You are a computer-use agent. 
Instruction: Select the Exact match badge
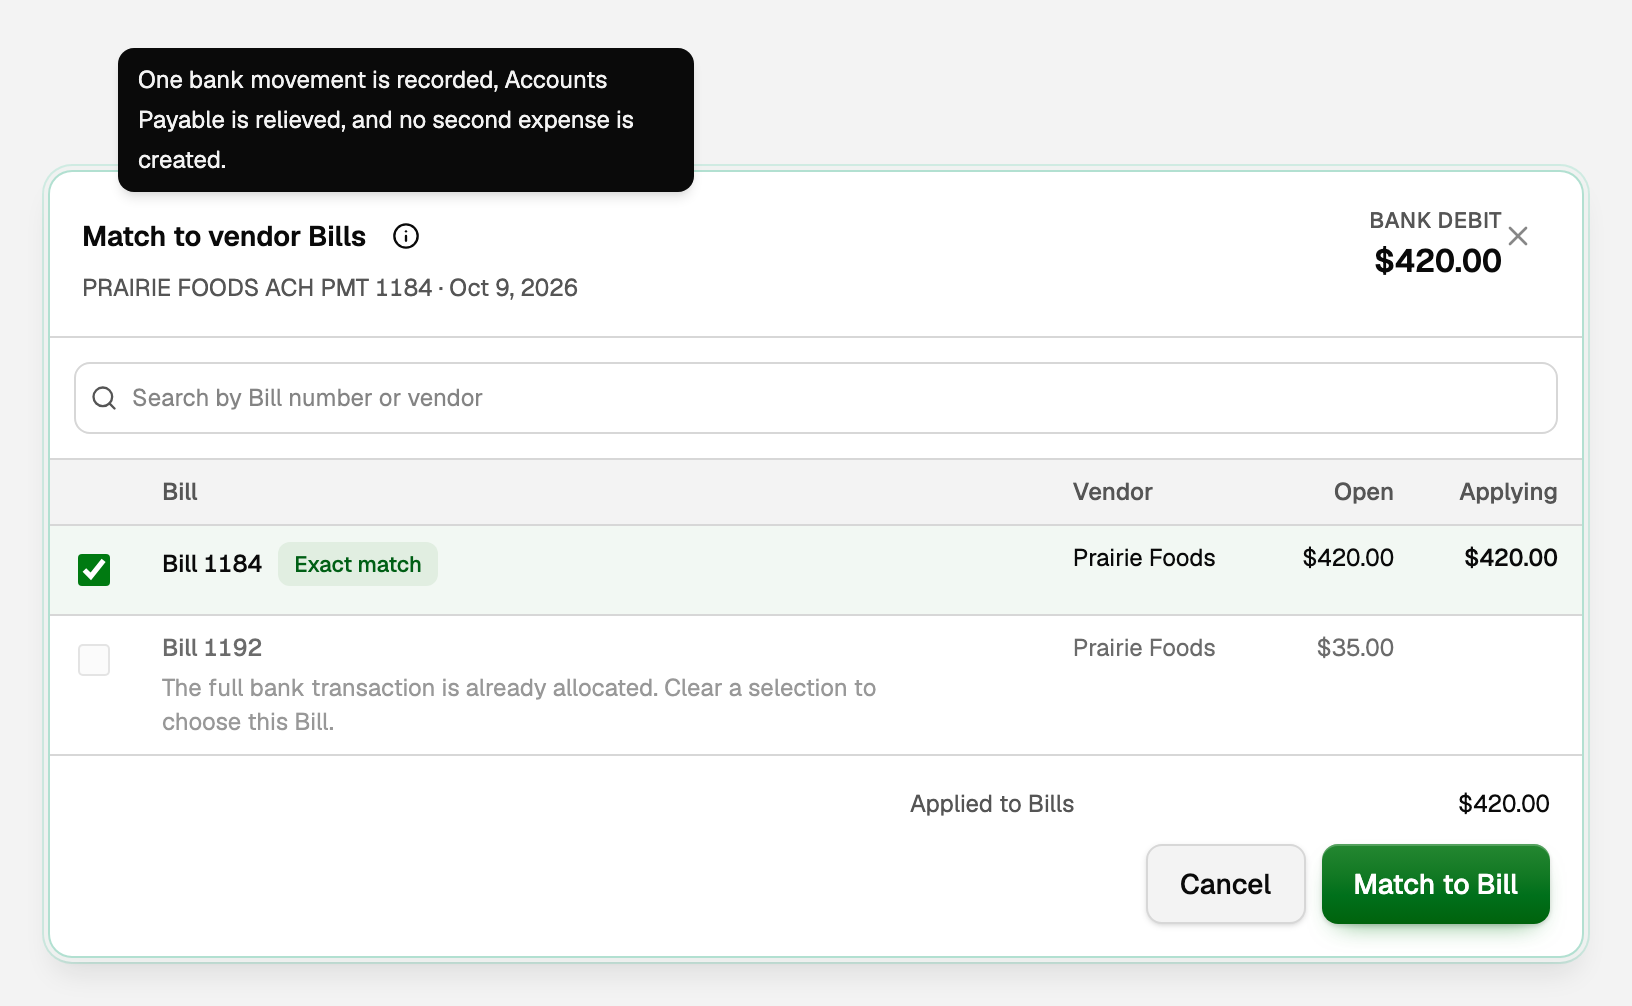click(358, 564)
